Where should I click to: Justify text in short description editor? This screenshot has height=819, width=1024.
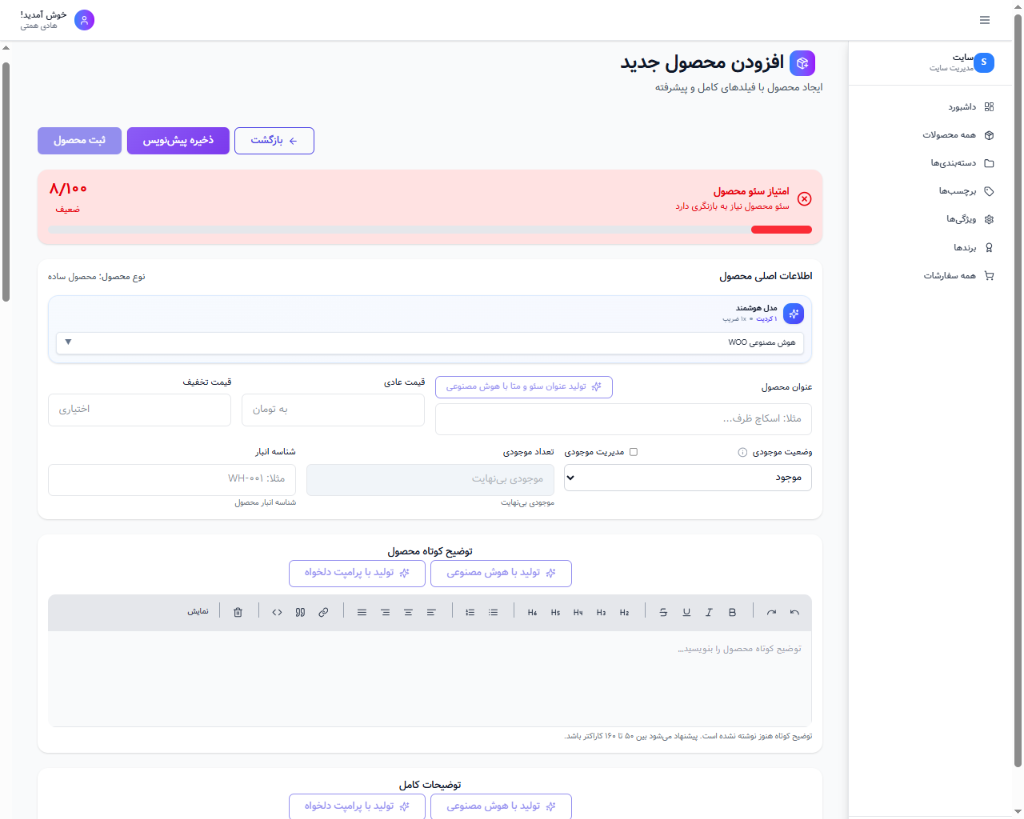(362, 612)
